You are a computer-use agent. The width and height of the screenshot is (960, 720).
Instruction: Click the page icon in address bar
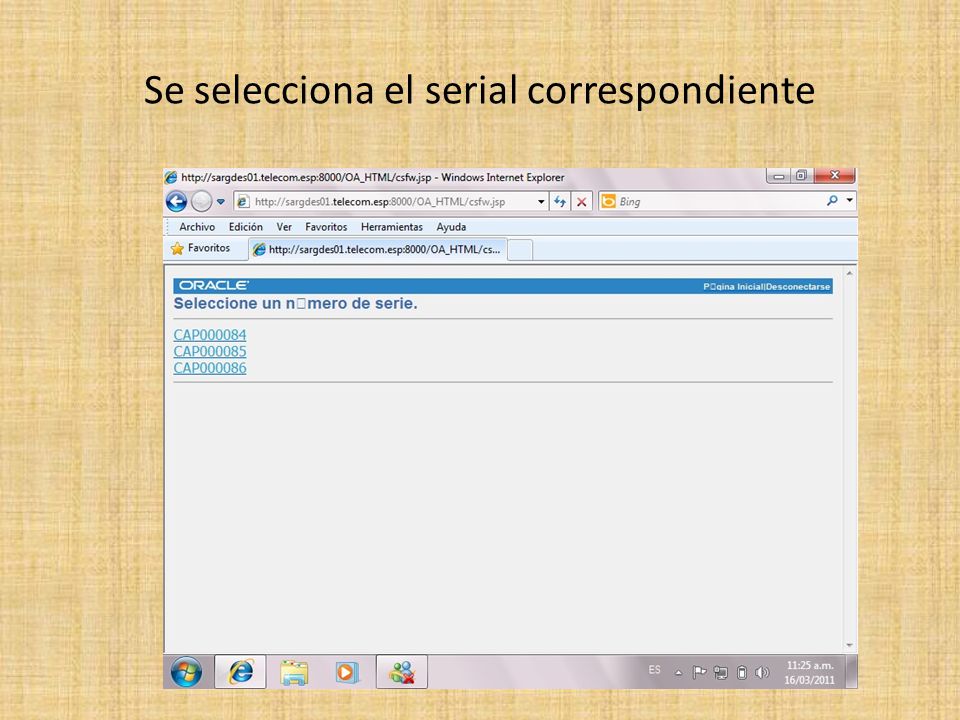click(x=243, y=201)
